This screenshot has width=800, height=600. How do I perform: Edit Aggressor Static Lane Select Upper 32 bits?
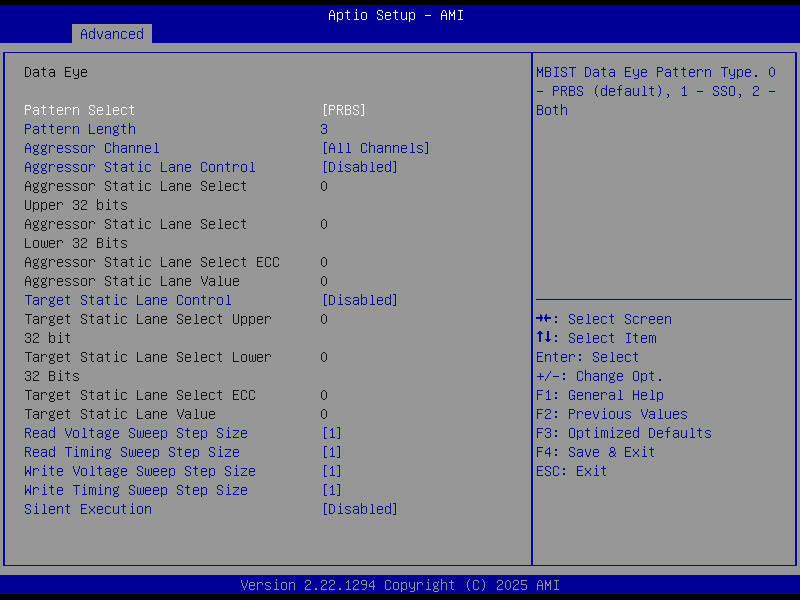[324, 186]
